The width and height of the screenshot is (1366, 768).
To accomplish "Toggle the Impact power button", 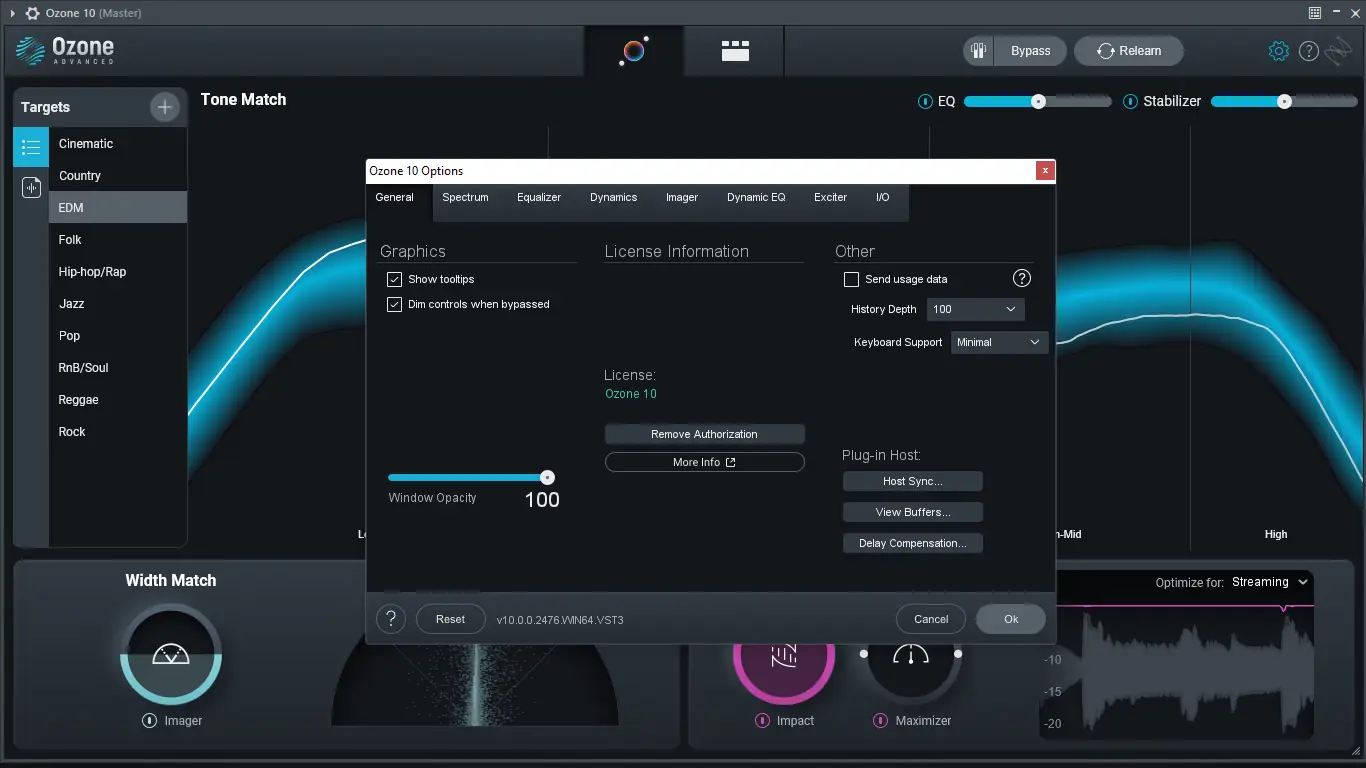I will click(x=761, y=720).
